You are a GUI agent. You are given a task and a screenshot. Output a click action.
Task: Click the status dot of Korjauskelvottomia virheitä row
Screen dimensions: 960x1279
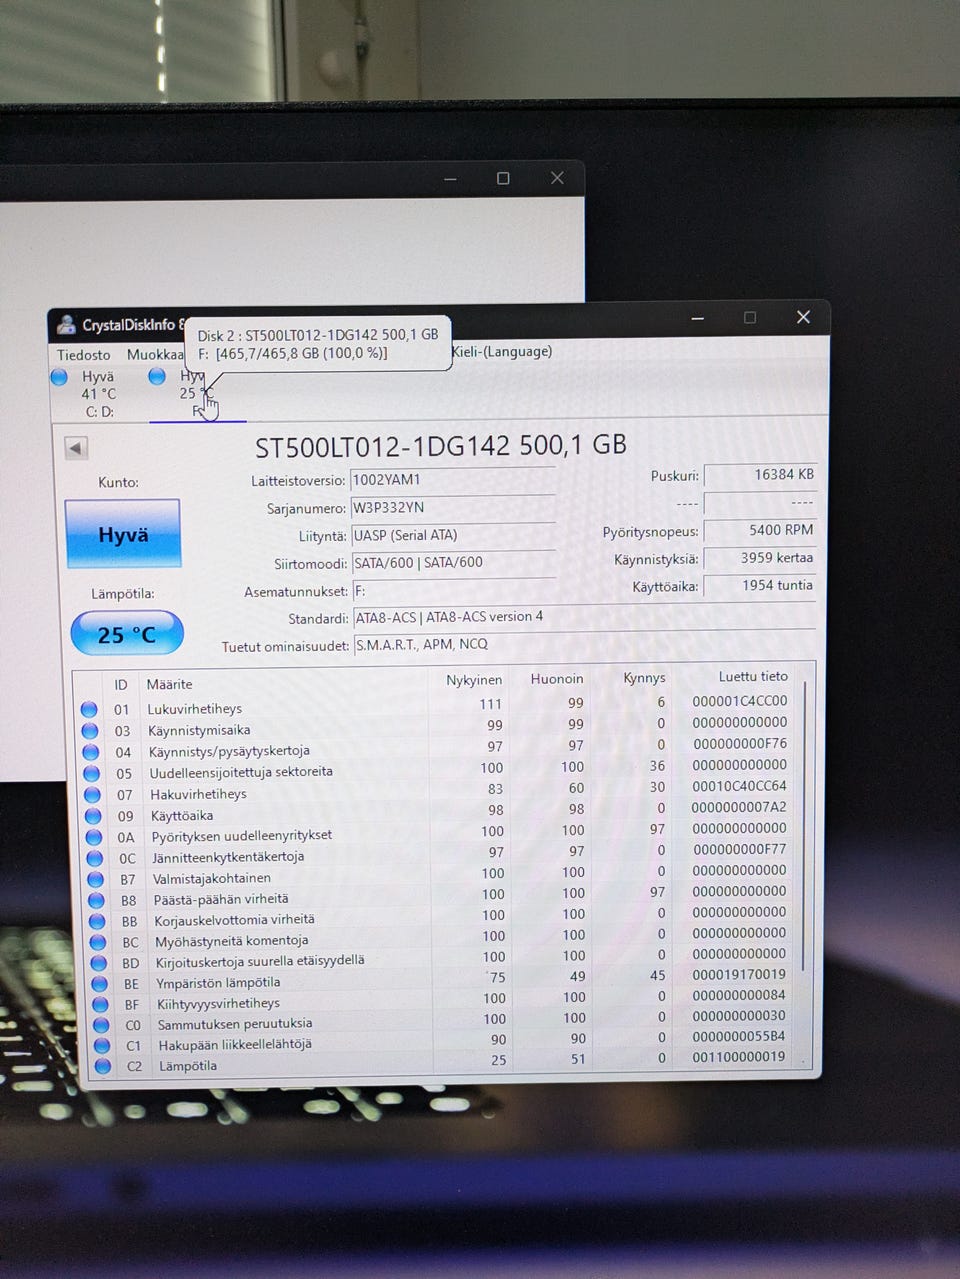pos(98,921)
